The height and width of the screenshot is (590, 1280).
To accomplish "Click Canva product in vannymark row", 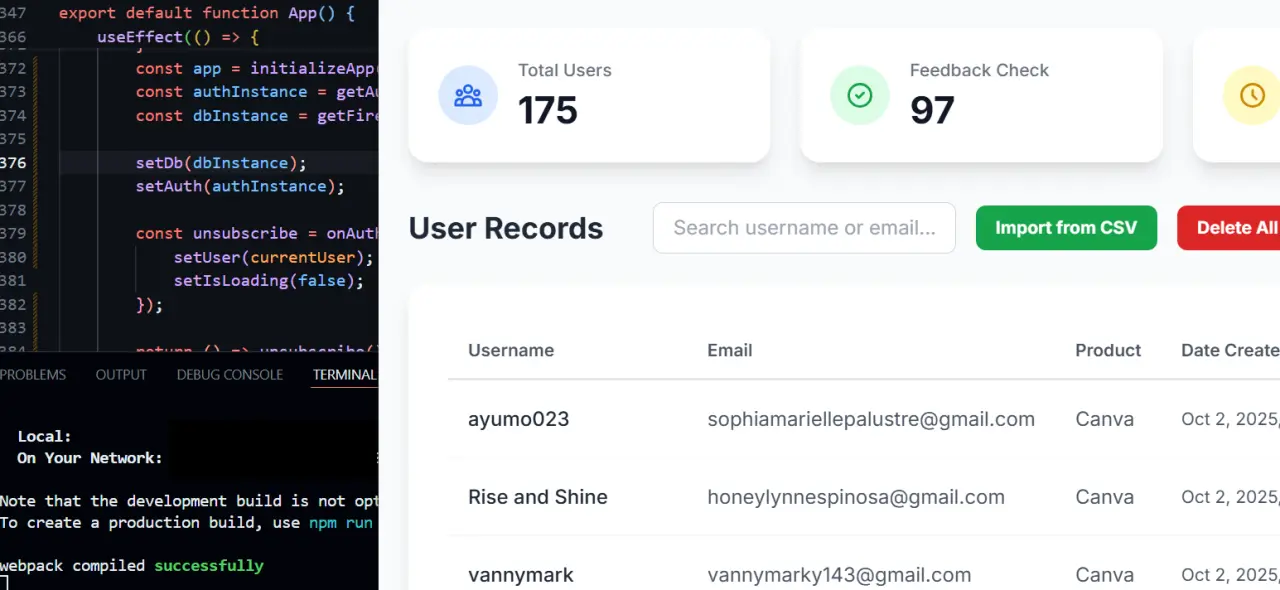I will pyautogui.click(x=1105, y=575).
